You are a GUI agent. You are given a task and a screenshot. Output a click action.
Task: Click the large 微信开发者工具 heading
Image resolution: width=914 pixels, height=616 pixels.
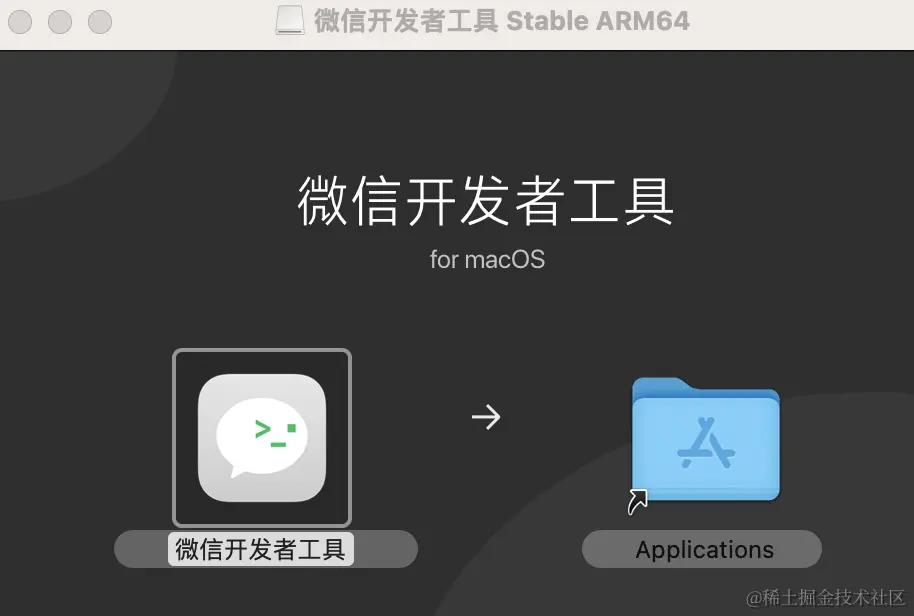486,201
